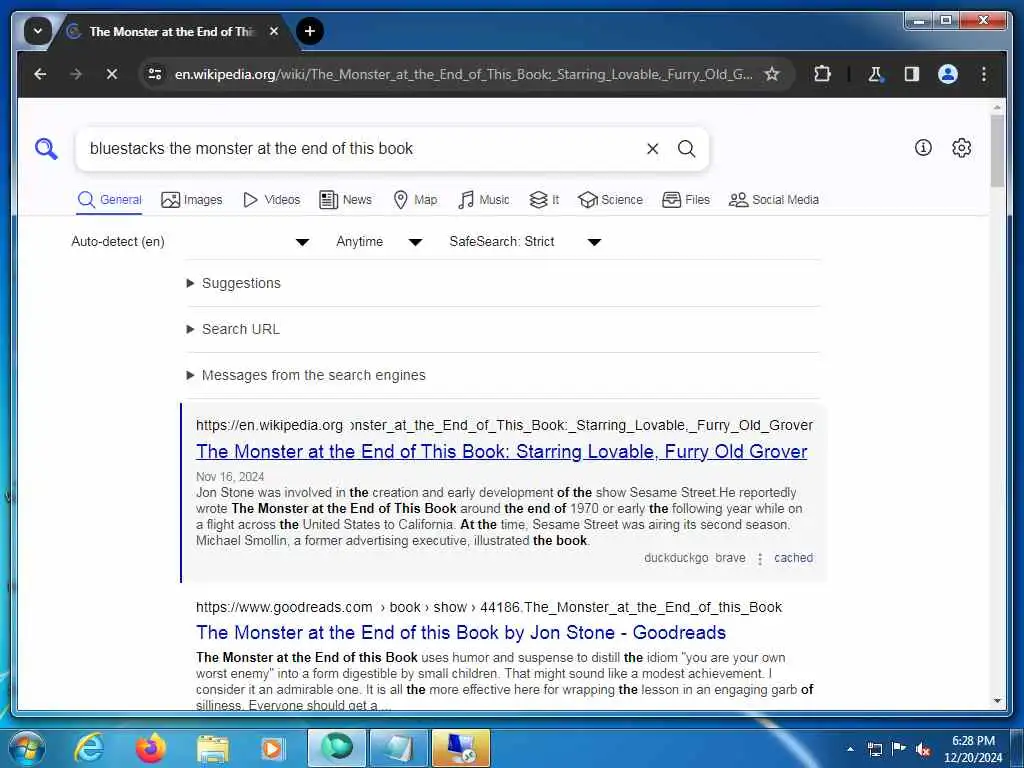1024x768 pixels.
Task: Open the Anytime time range dropdown
Action: click(x=379, y=242)
